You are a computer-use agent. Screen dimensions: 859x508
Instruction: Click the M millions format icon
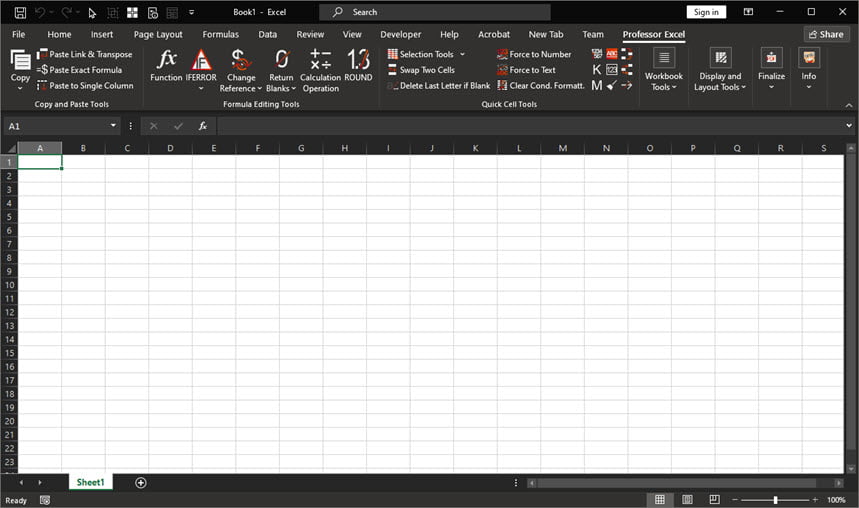tap(597, 85)
